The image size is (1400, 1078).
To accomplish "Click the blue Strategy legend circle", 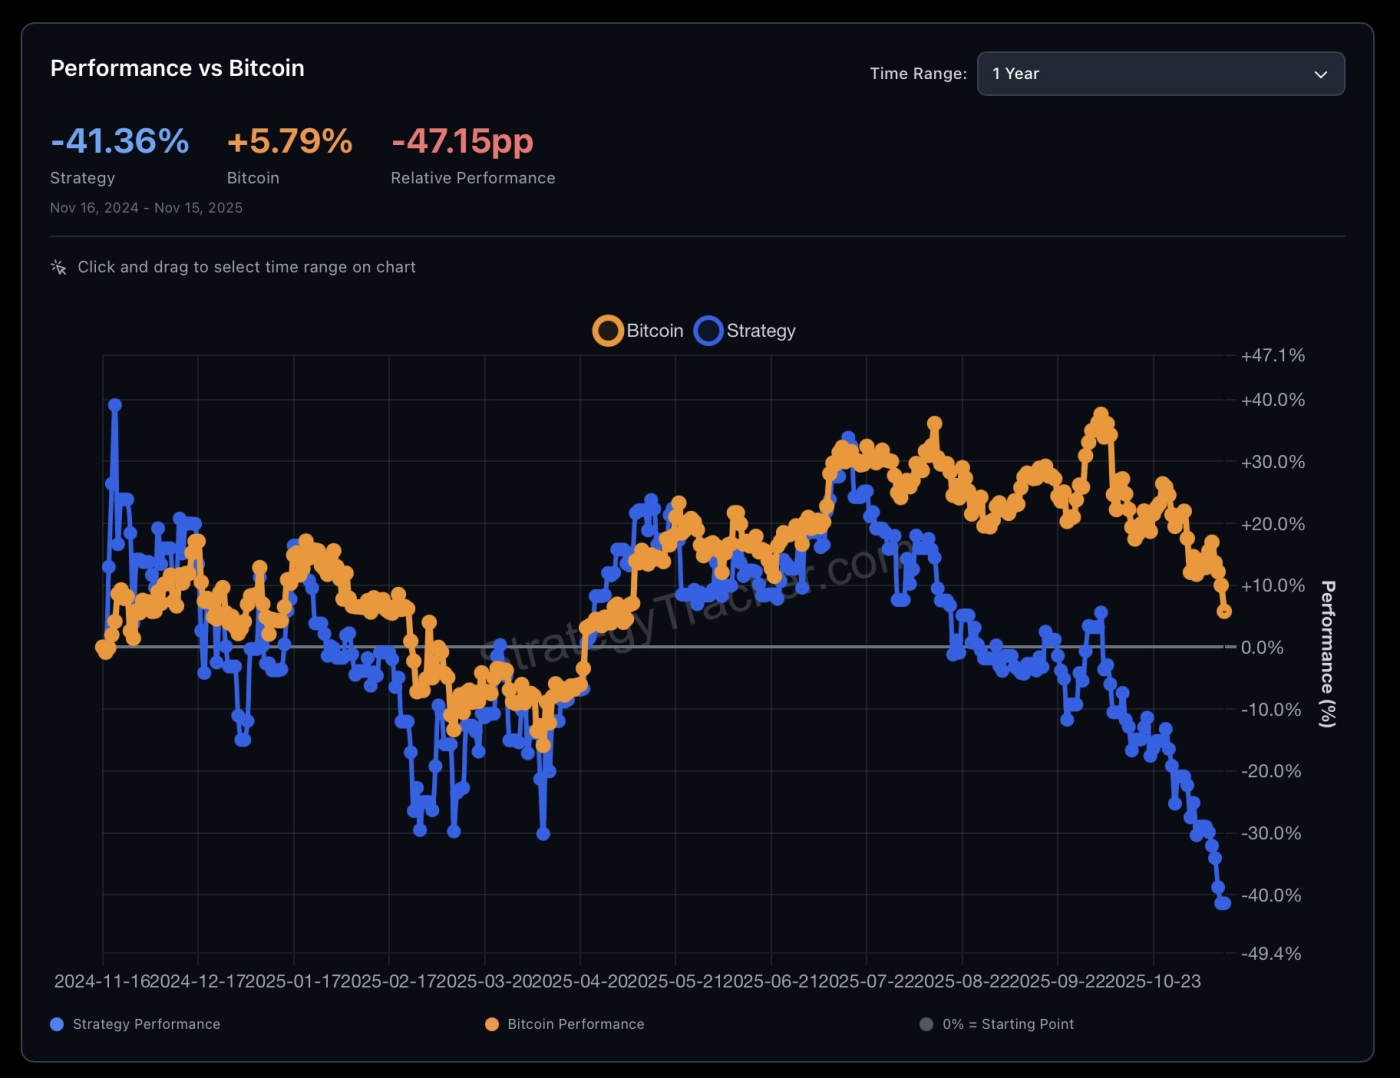I will point(709,330).
